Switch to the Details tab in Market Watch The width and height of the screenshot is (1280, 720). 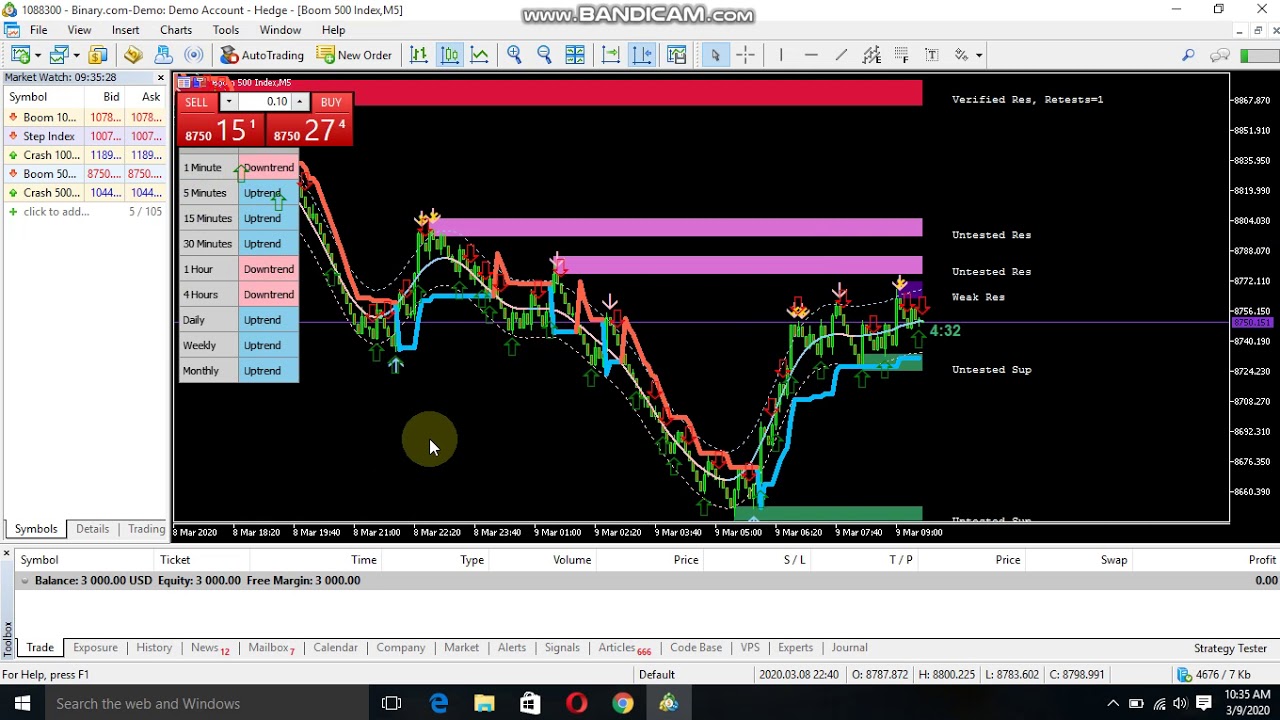coord(92,529)
